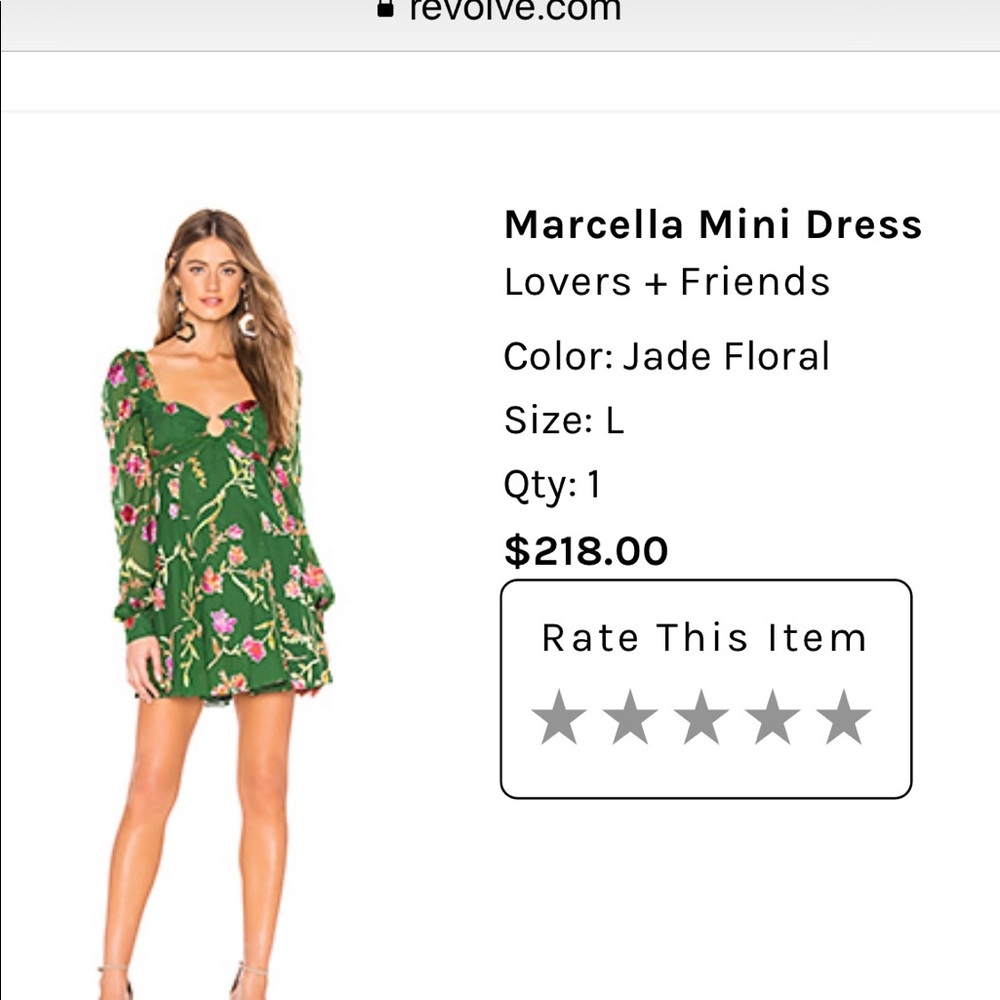Open the Lovers + Friends brand page

(666, 281)
